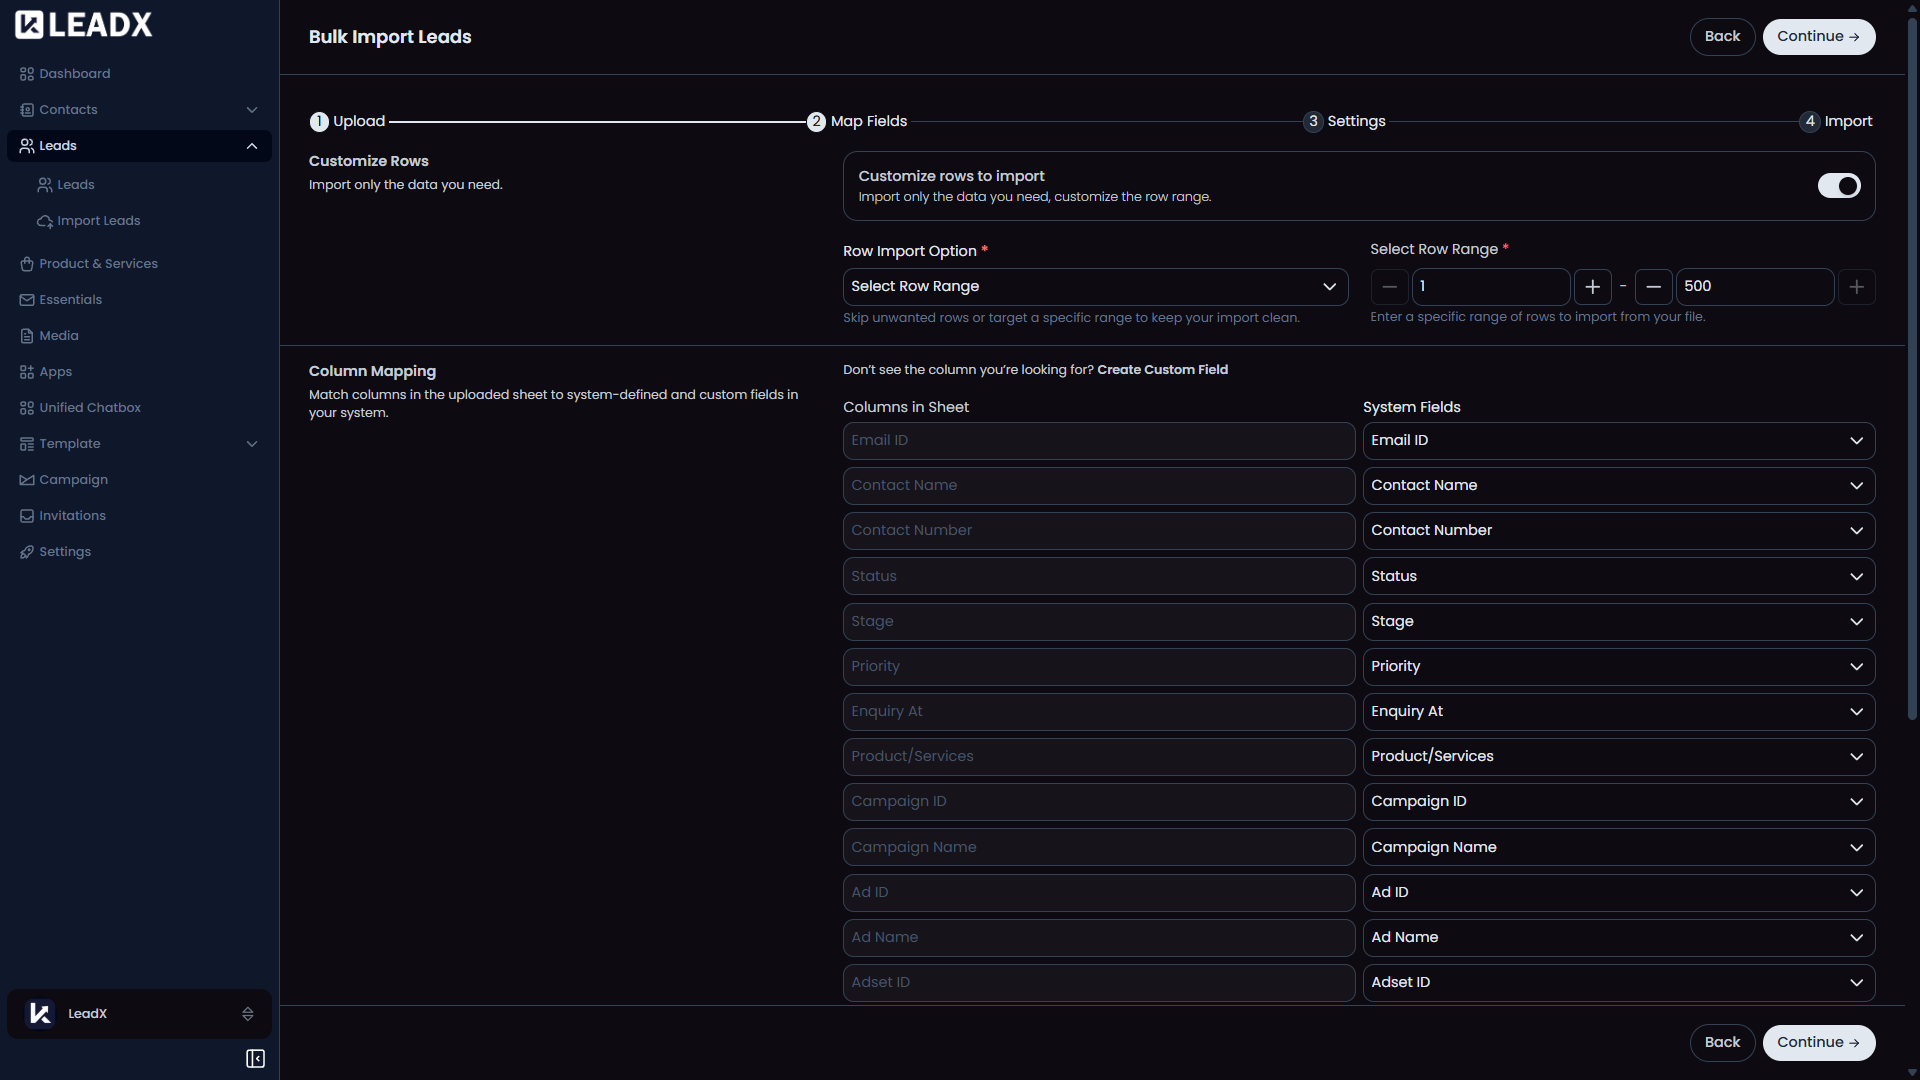Click the Import Leads cloud icon

(45, 221)
